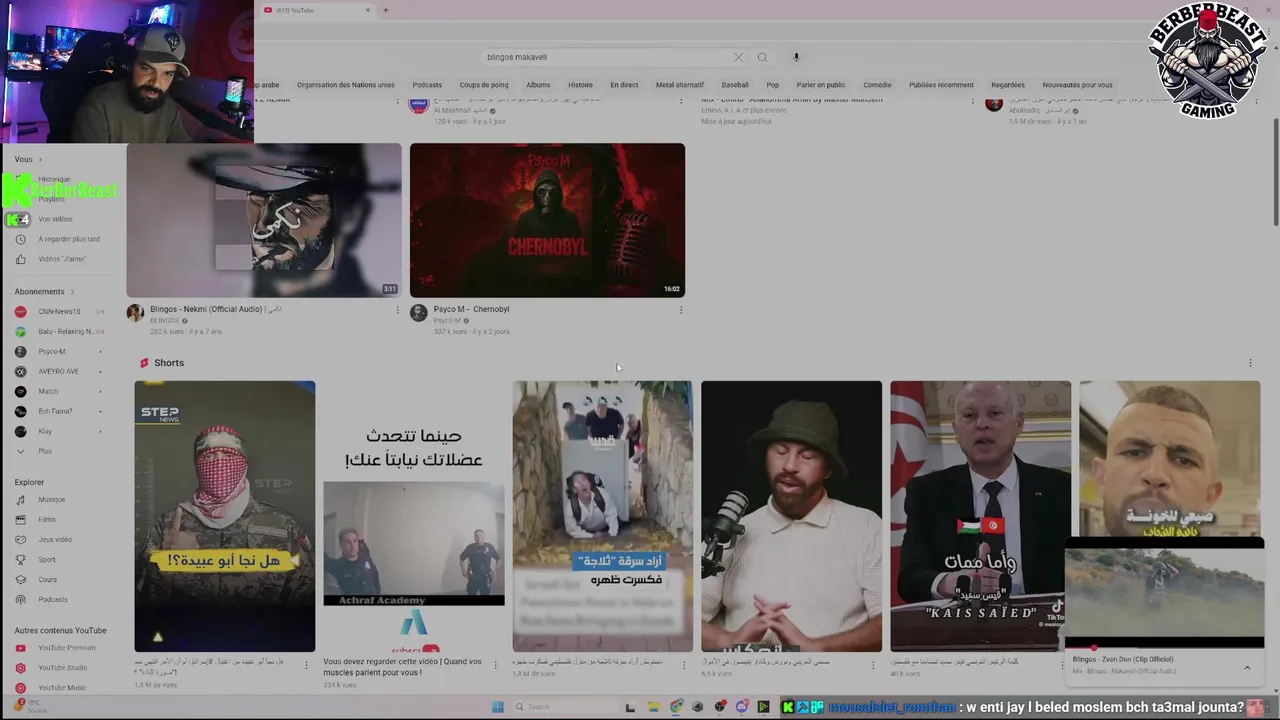Expand the miniplayer queue chevron

click(x=1247, y=667)
